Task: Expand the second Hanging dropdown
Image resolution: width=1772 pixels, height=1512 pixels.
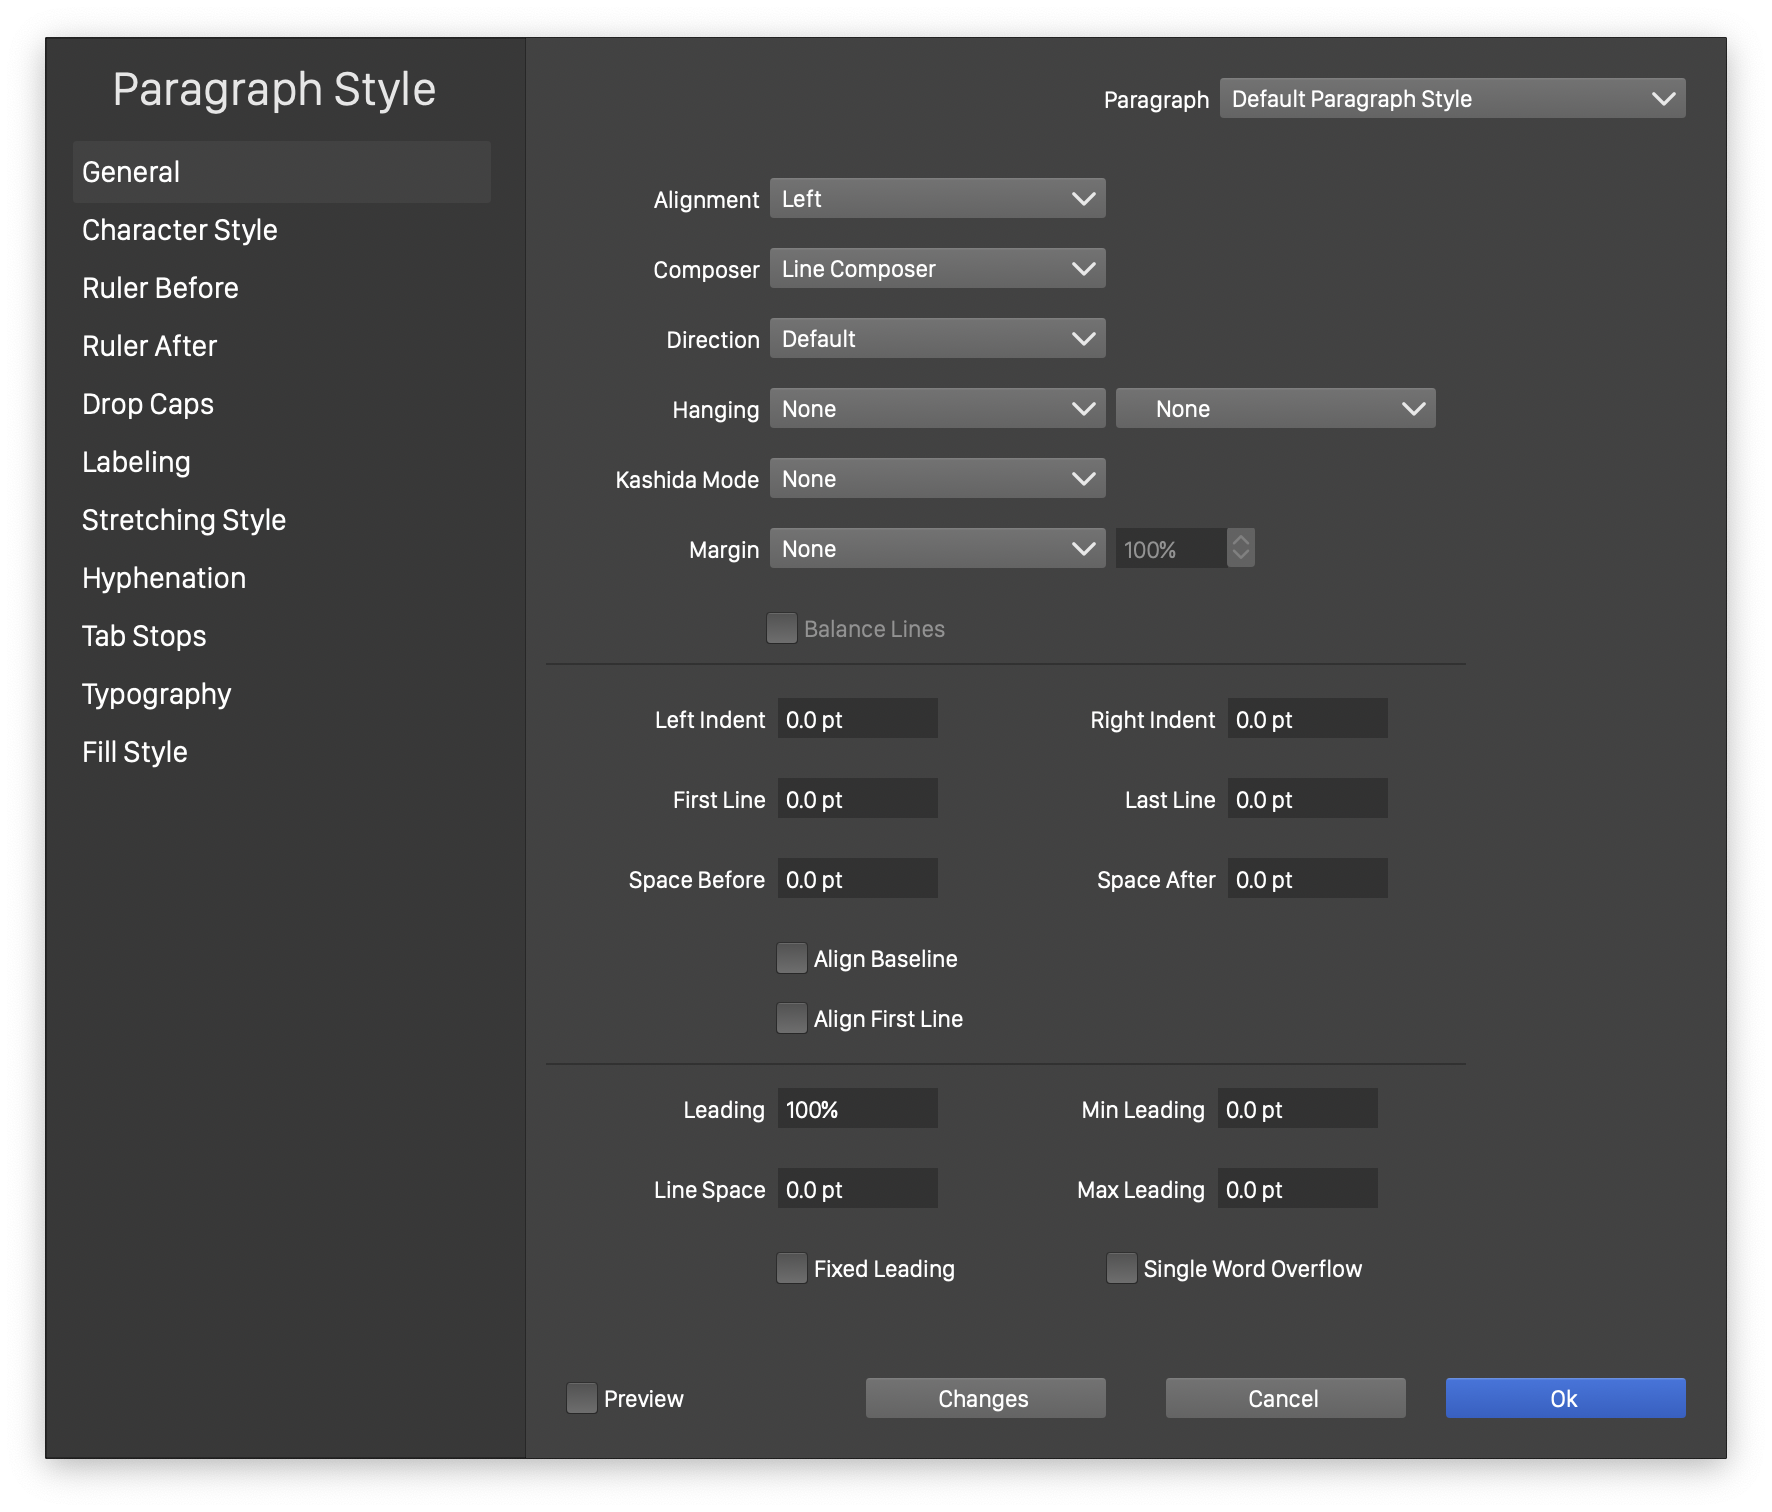Action: pos(1275,409)
